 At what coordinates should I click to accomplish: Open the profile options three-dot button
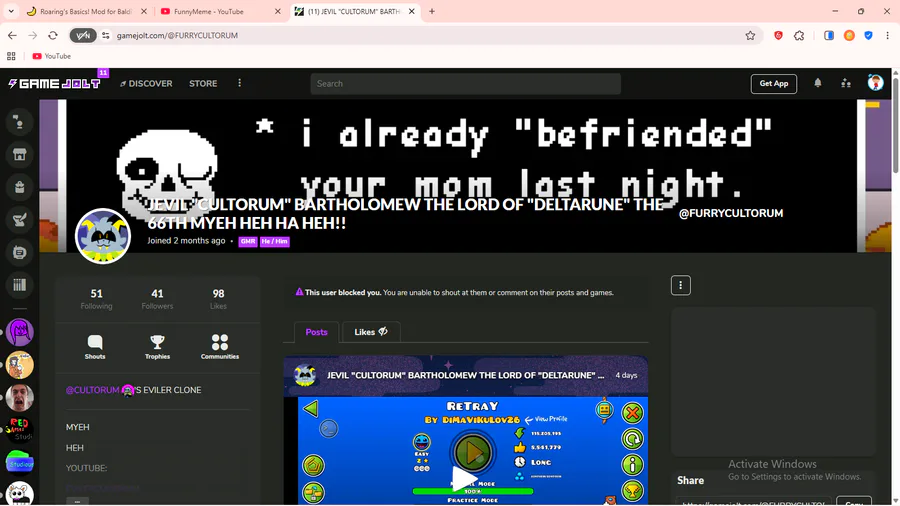681,285
